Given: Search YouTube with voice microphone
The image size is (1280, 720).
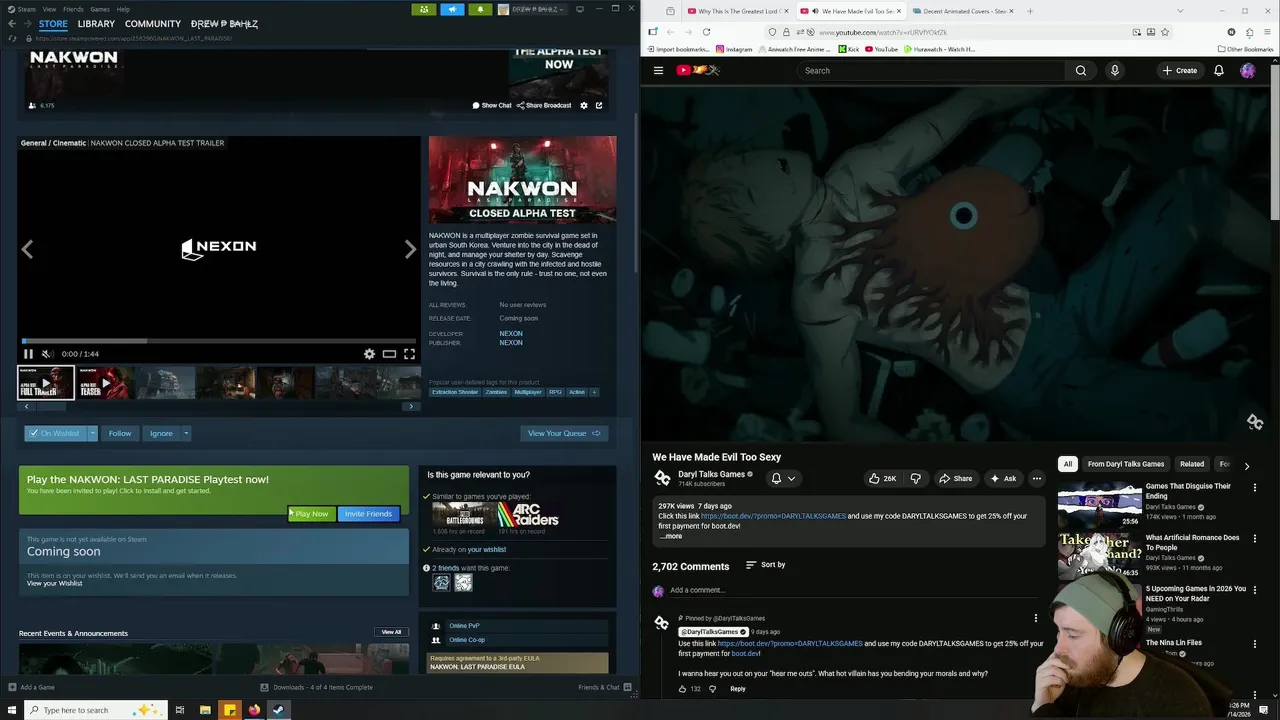Looking at the screenshot, I should click(x=1114, y=70).
